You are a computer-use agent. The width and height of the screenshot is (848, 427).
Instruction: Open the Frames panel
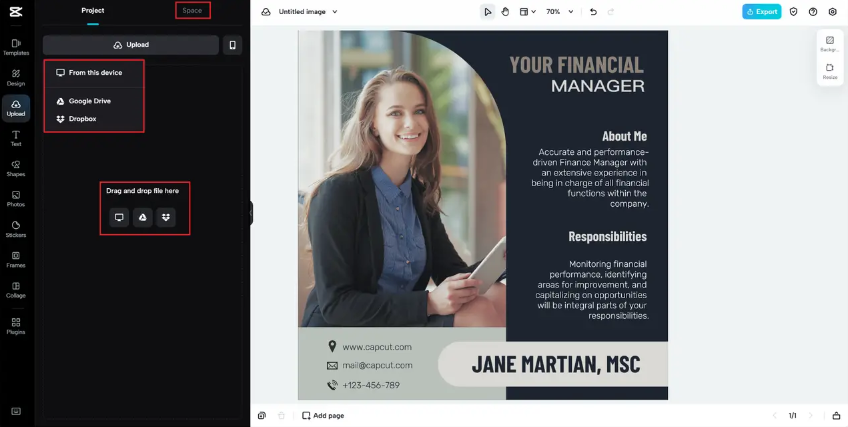(16, 259)
